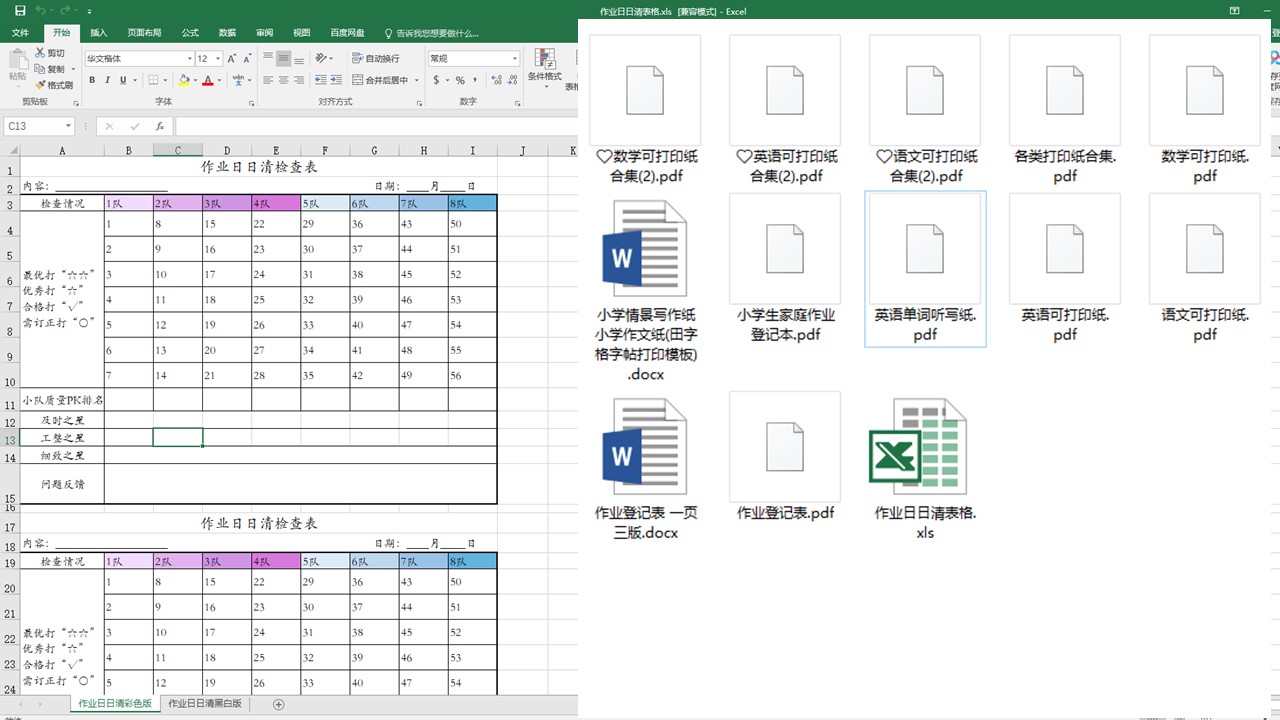Select the 各类打印纸合集.pdf file icon
1280x720 pixels.
click(1065, 90)
